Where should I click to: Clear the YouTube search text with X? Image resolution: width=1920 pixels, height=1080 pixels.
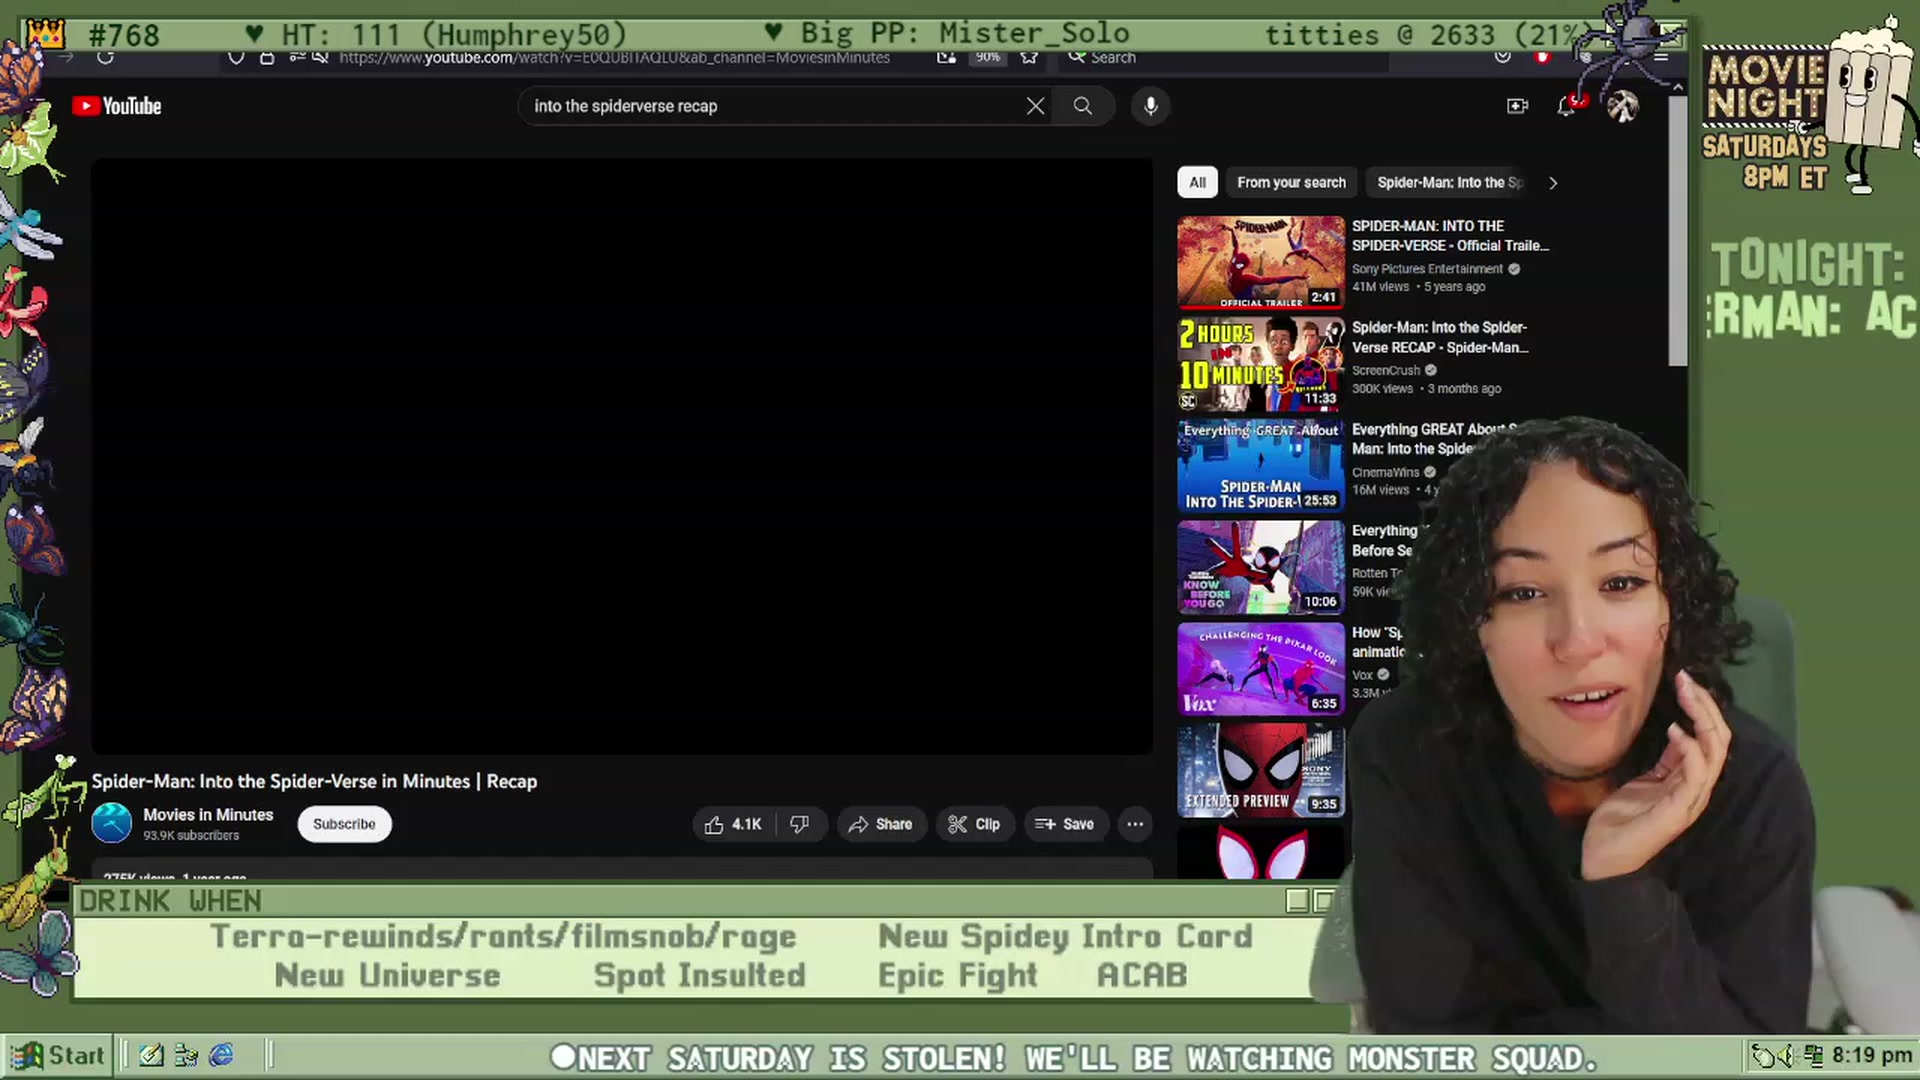(1035, 106)
